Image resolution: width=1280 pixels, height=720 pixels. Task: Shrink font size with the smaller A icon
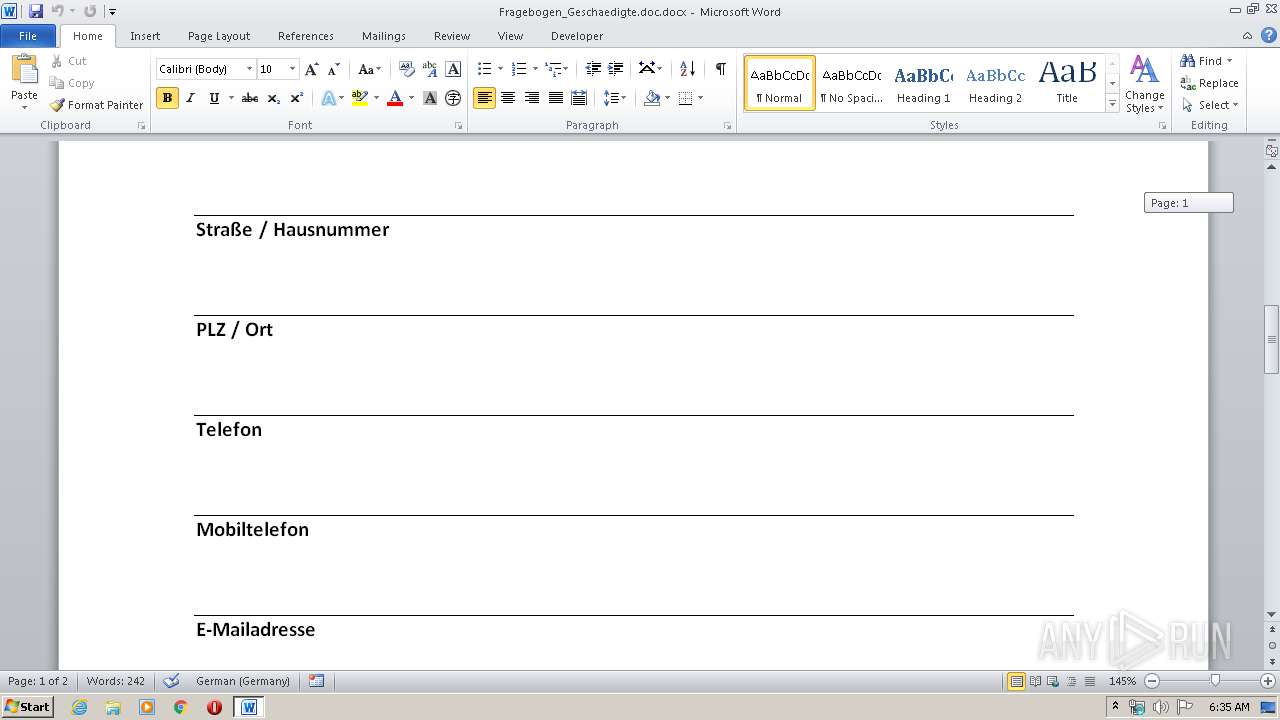(334, 69)
